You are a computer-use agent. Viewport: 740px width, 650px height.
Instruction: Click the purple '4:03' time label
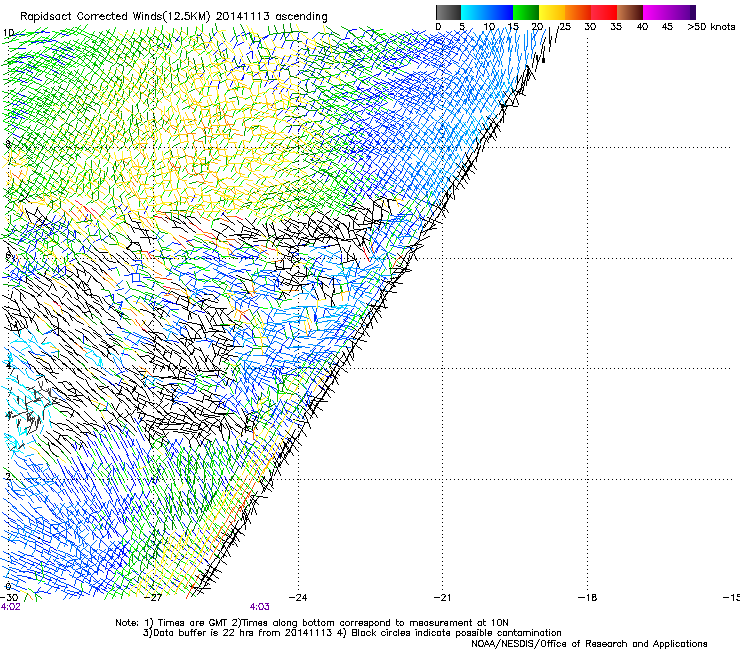260,607
